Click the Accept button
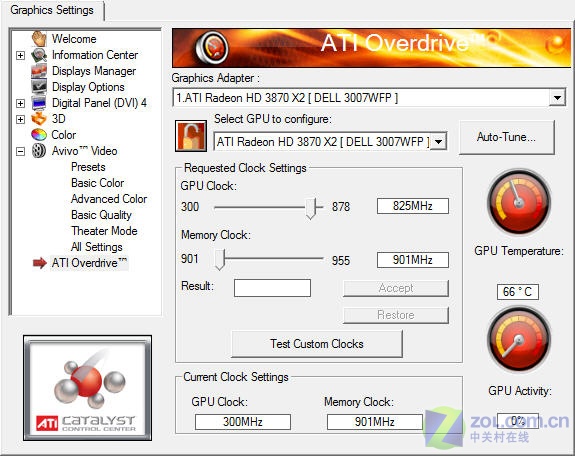Image resolution: width=575 pixels, height=456 pixels. pyautogui.click(x=396, y=288)
